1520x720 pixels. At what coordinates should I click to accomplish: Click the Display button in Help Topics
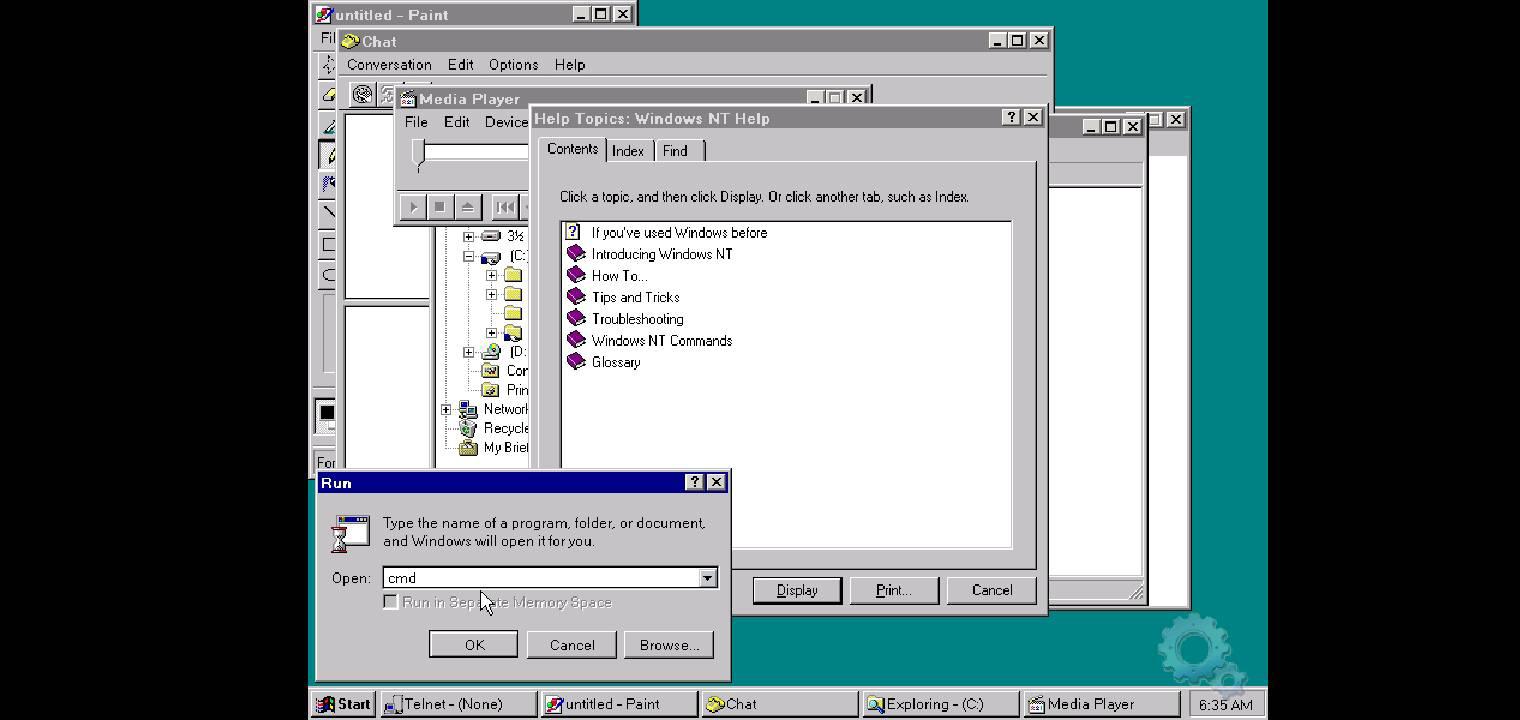[x=797, y=590]
